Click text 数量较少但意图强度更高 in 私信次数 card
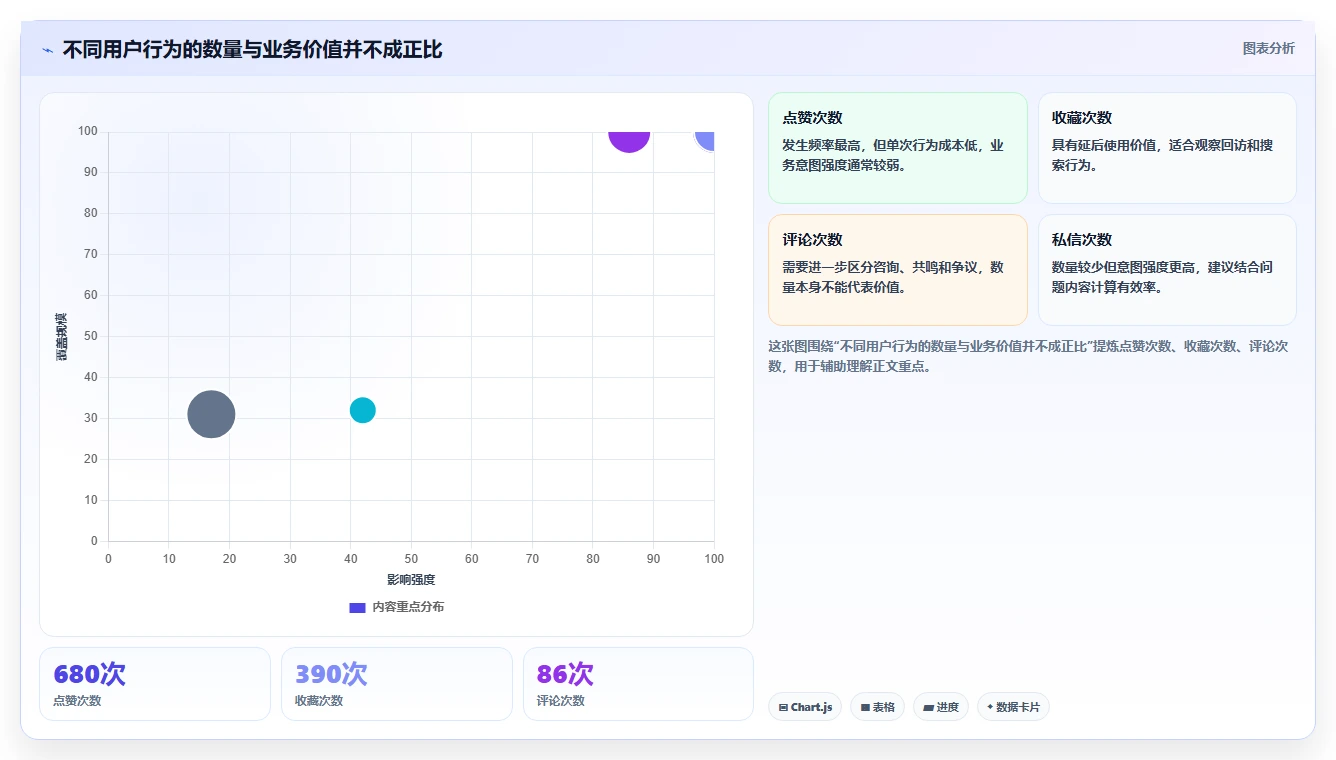Screen dimensions: 1336x760 tap(1125, 267)
